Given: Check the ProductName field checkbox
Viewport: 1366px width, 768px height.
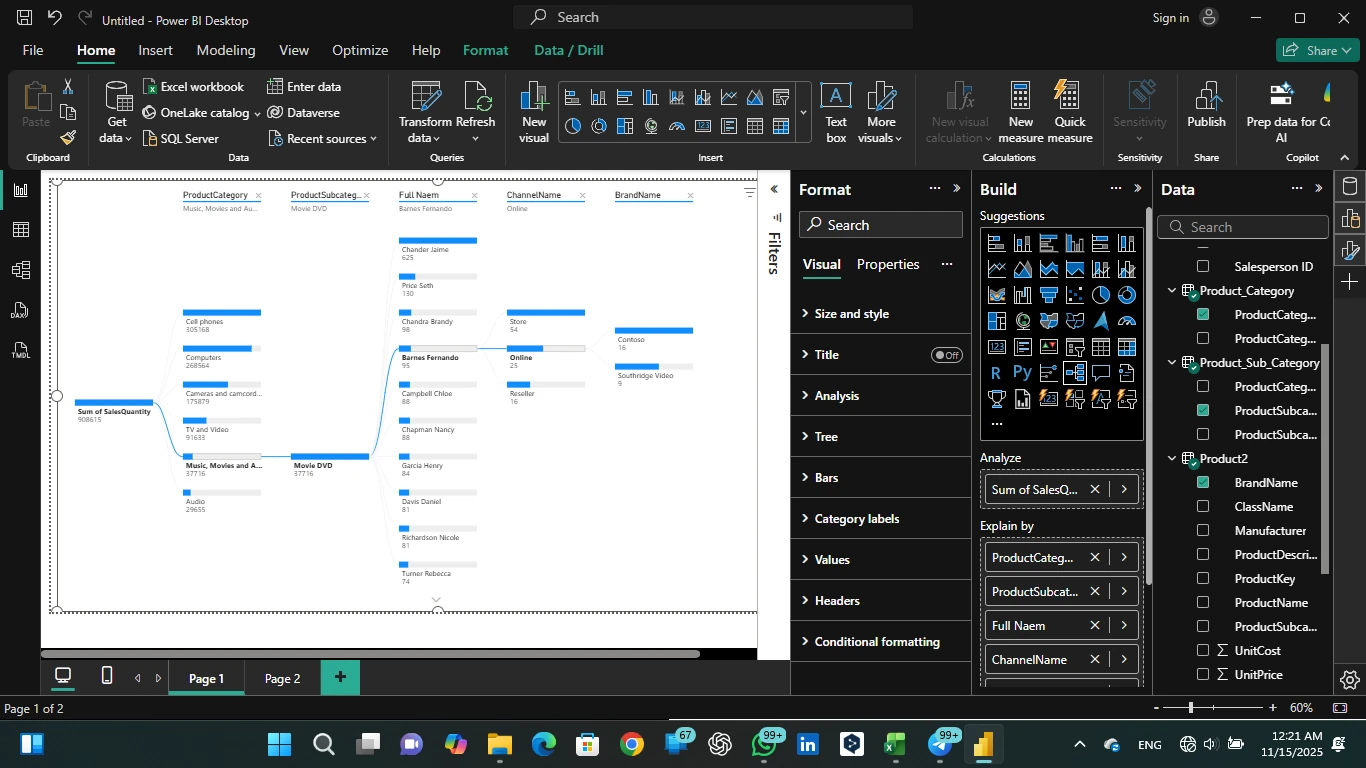Looking at the screenshot, I should point(1203,602).
